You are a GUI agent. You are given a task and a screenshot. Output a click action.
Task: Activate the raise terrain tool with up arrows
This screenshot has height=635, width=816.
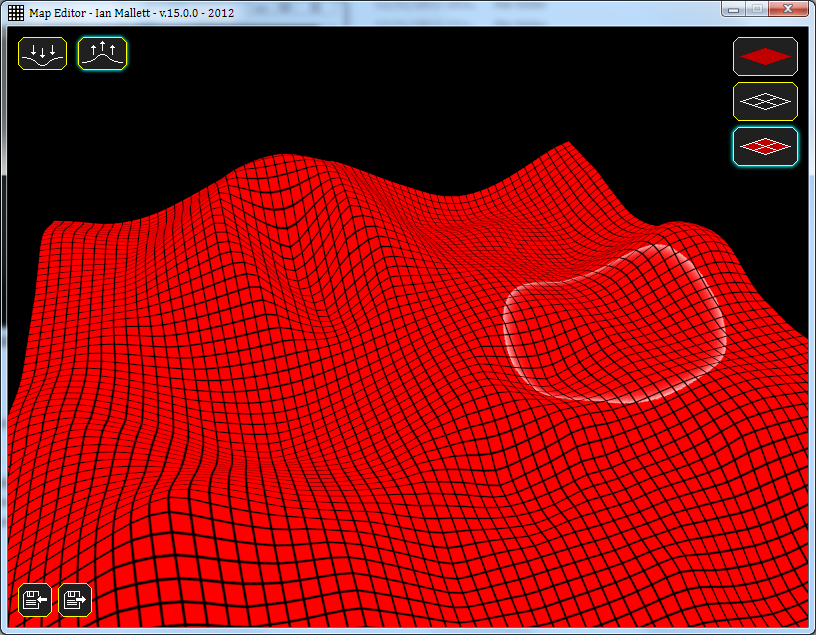[103, 53]
